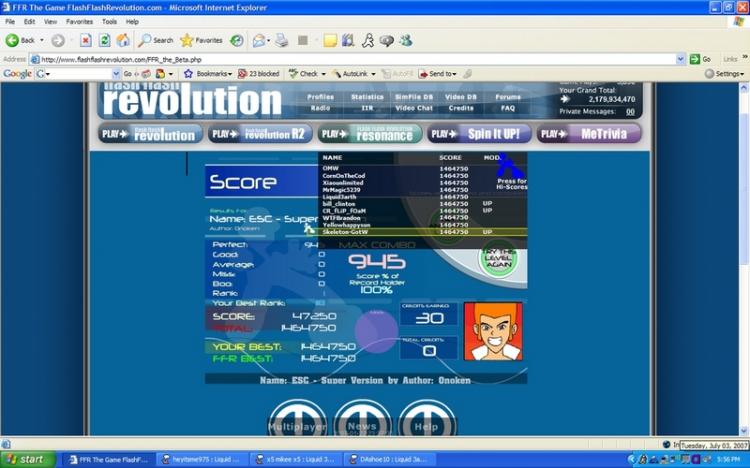Expand the AutoLink dropdown arrow

pos(373,74)
